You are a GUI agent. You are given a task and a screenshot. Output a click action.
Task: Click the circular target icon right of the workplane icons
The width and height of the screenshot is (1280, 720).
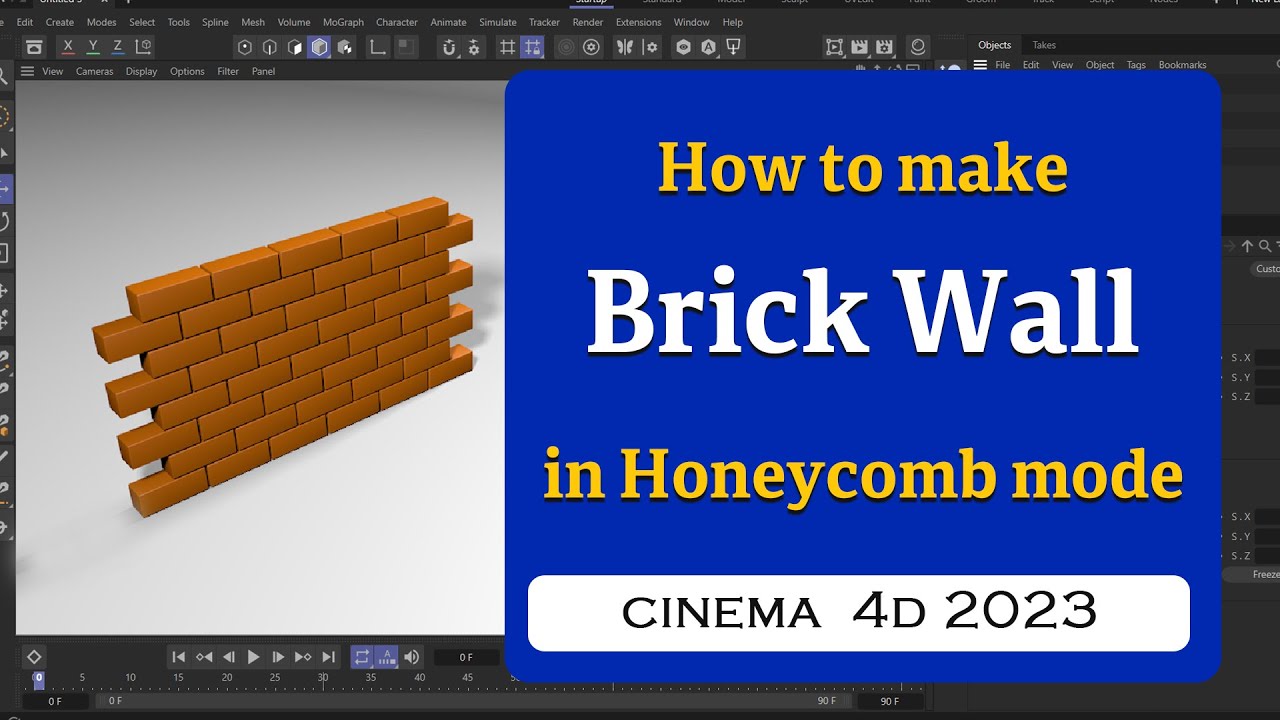566,47
